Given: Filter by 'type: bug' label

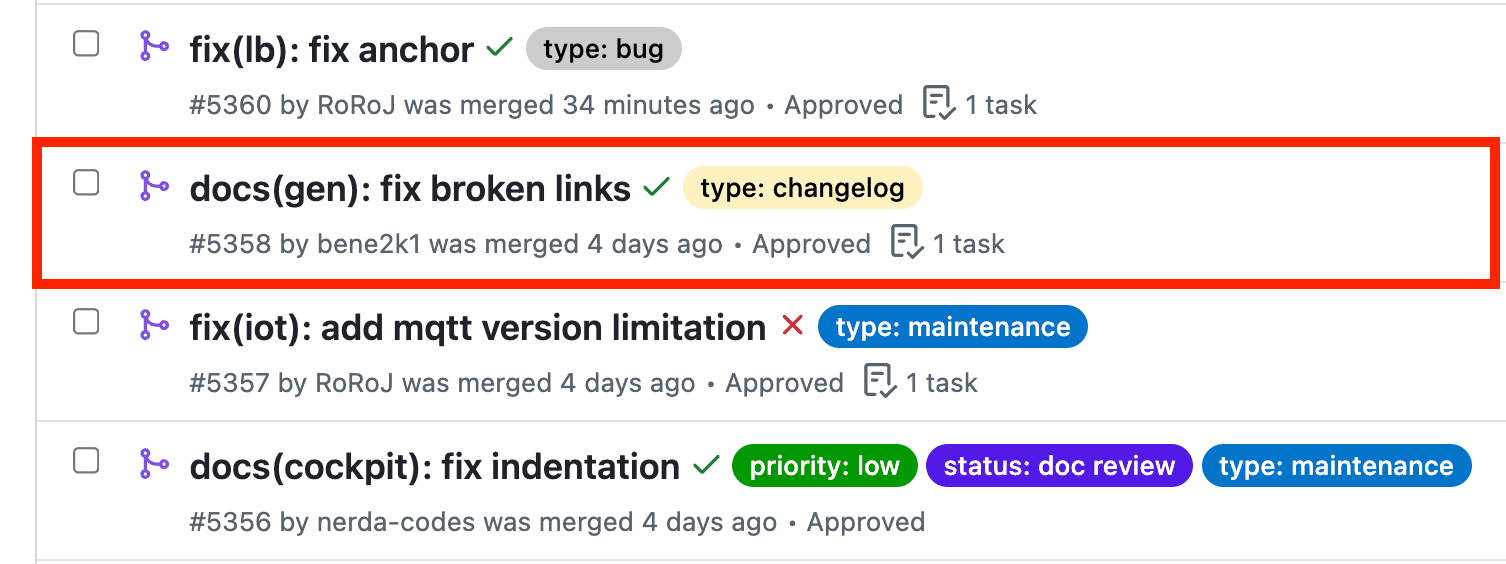Looking at the screenshot, I should (603, 49).
